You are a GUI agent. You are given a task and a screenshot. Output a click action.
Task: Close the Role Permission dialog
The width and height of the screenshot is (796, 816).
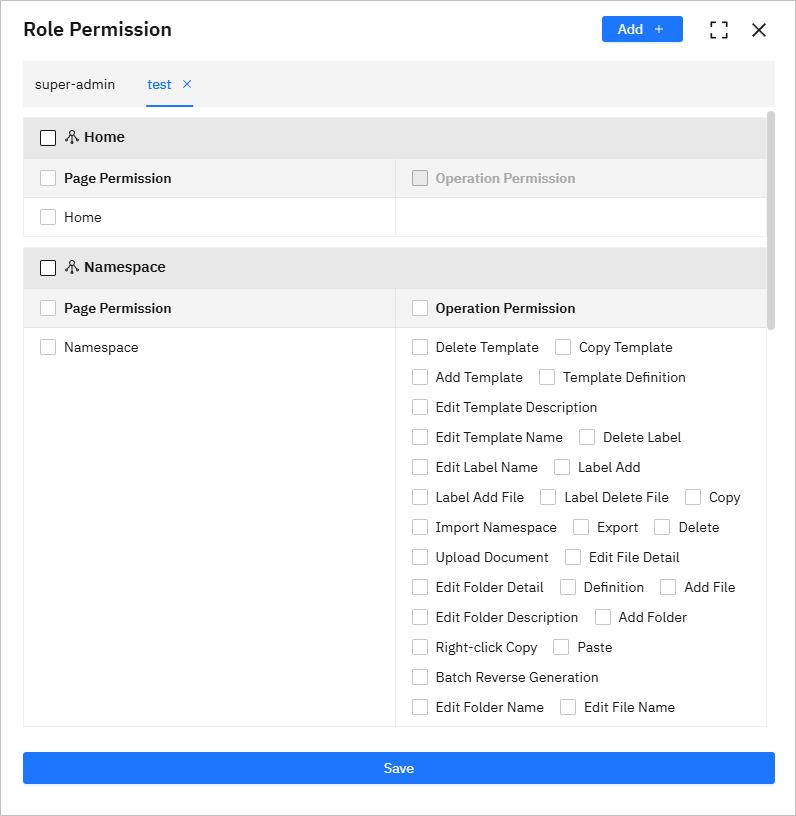point(759,30)
